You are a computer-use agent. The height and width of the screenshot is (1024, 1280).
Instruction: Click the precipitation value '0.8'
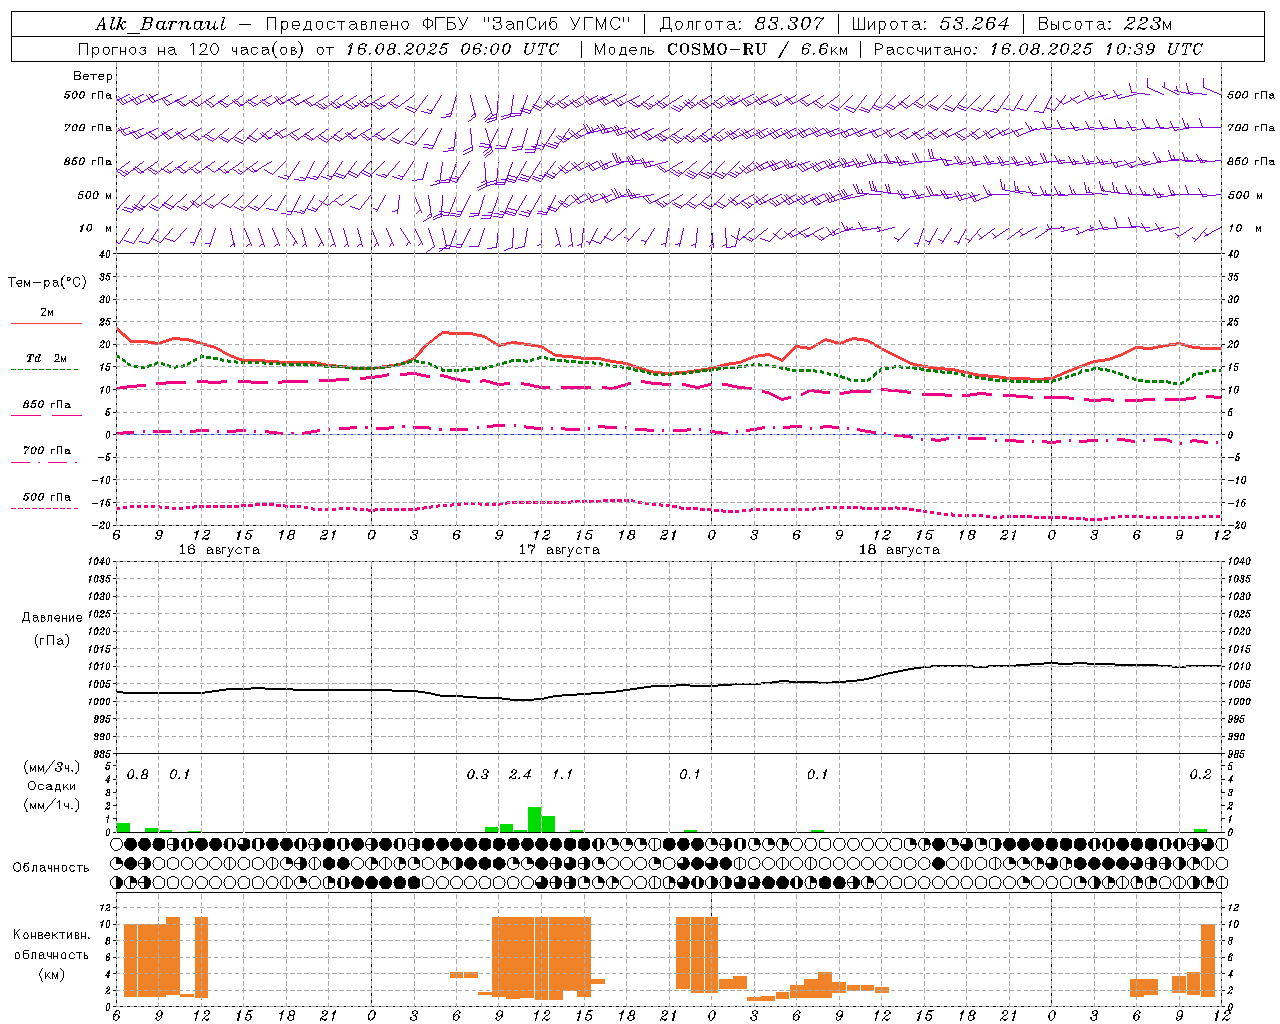tap(137, 775)
